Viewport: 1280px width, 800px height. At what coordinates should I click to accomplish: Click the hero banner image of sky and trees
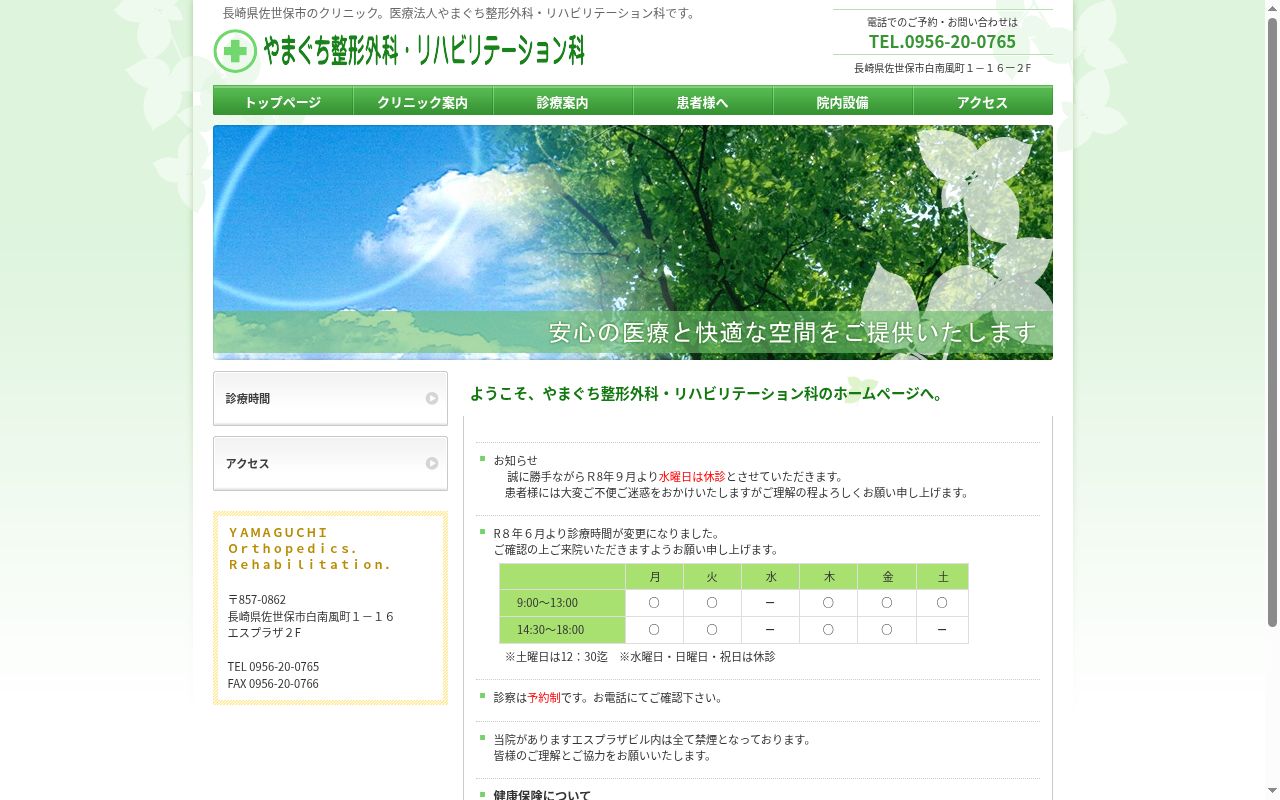(633, 242)
